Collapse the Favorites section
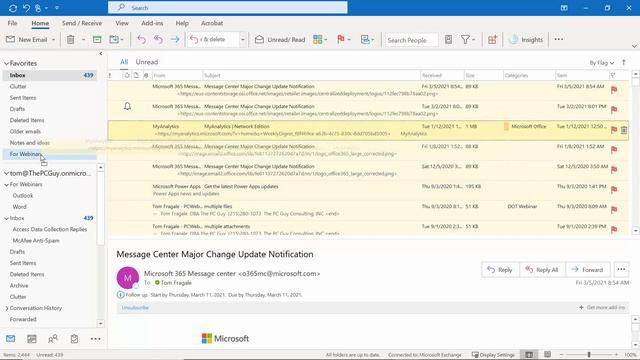This screenshot has height=360, width=640. click(x=6, y=64)
